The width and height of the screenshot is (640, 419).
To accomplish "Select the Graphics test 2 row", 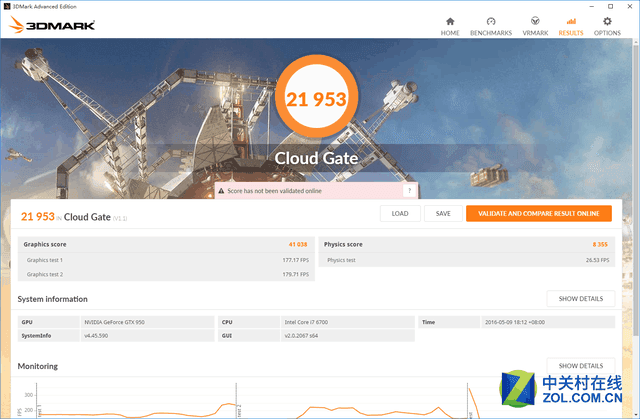I will tap(167, 274).
